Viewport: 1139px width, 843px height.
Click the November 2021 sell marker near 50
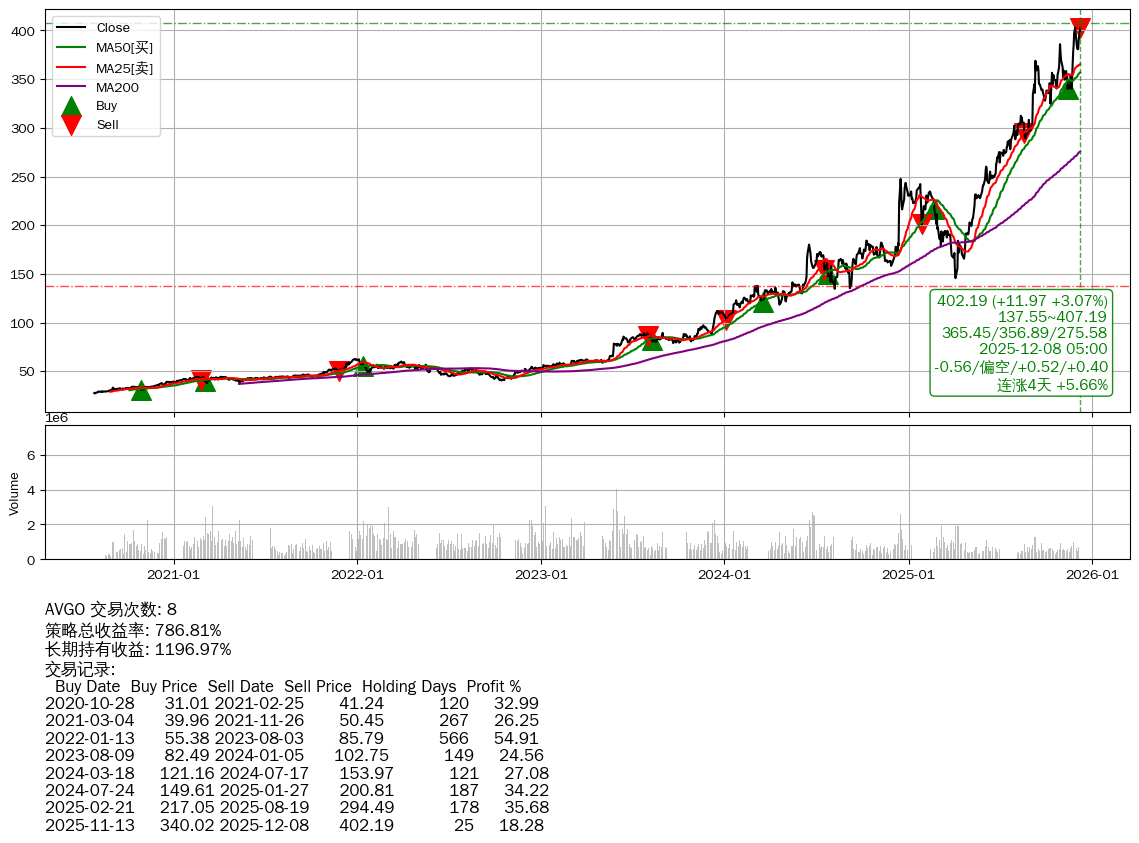pos(339,371)
